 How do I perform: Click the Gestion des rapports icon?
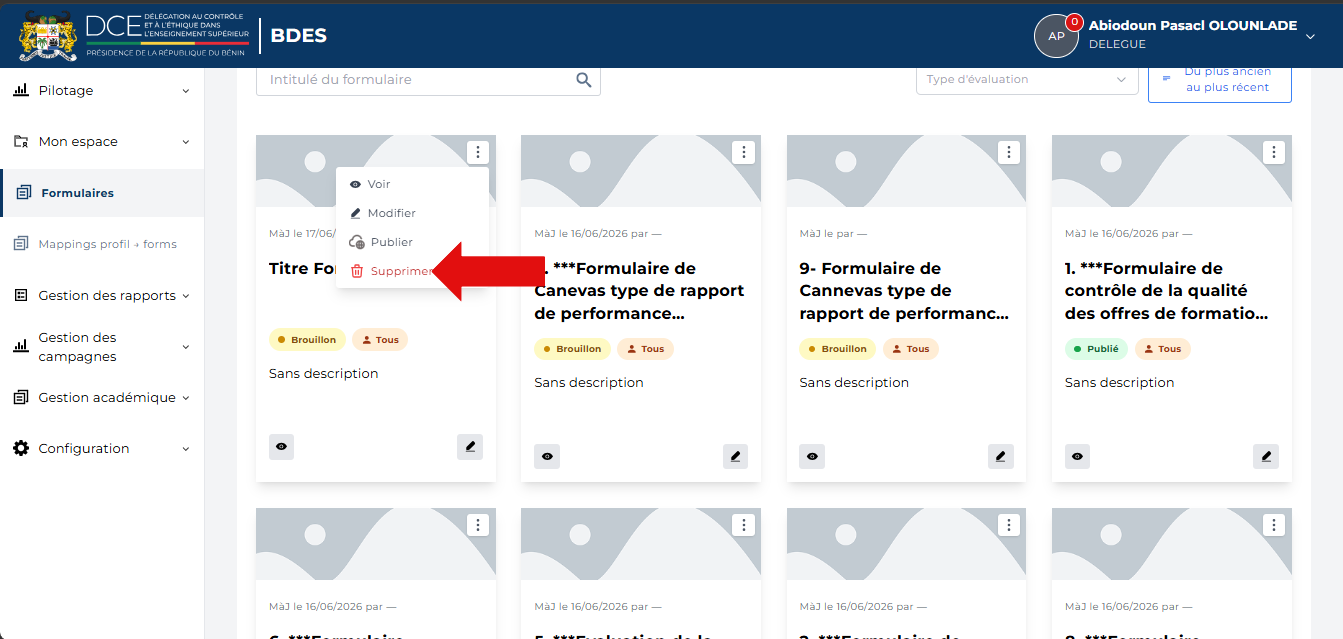tap(21, 295)
